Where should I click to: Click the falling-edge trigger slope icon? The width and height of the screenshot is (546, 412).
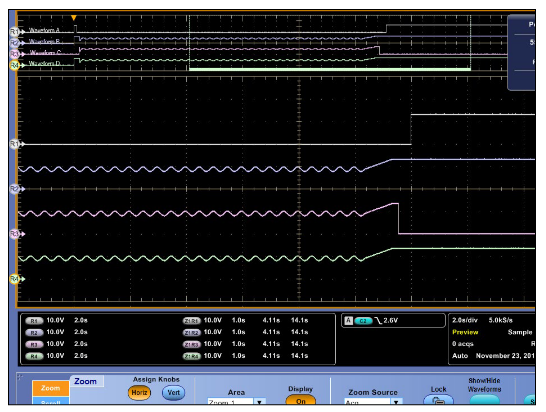[x=378, y=321]
